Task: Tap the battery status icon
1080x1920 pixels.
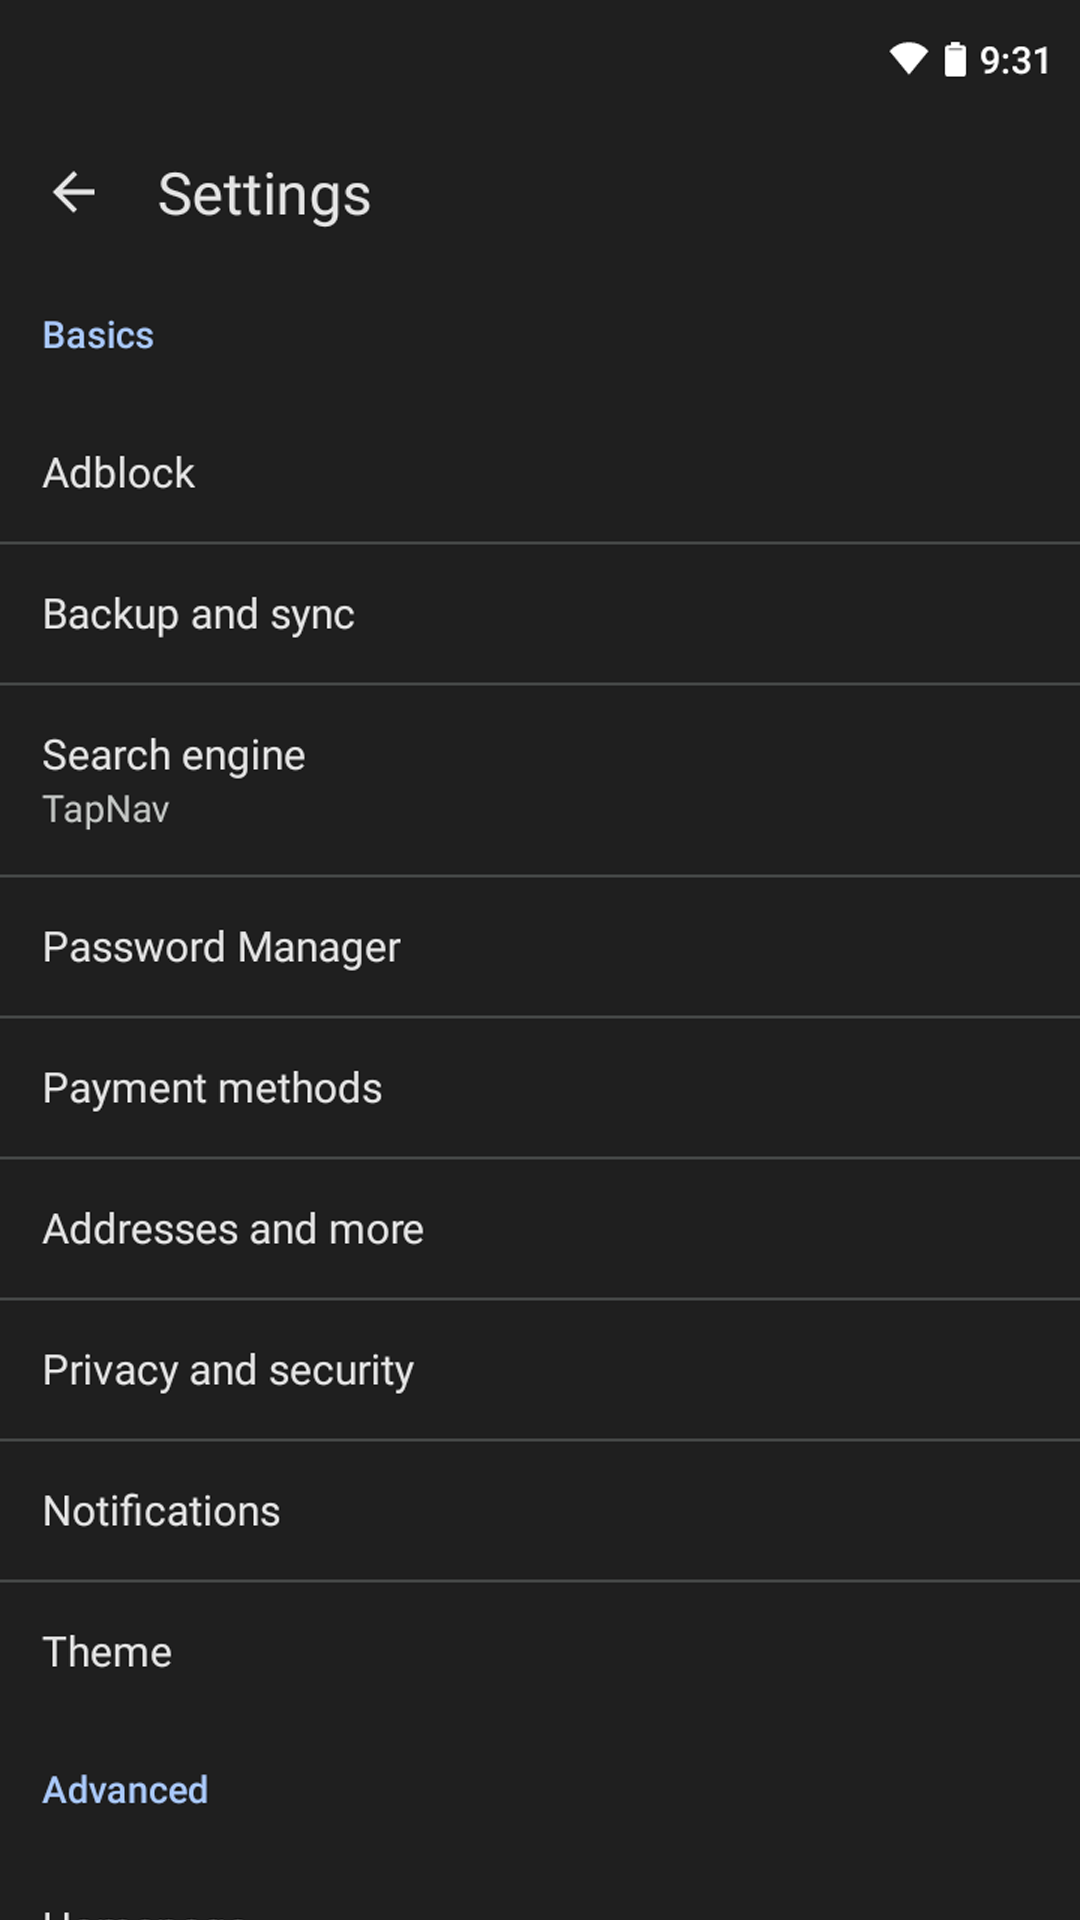Action: pos(955,60)
